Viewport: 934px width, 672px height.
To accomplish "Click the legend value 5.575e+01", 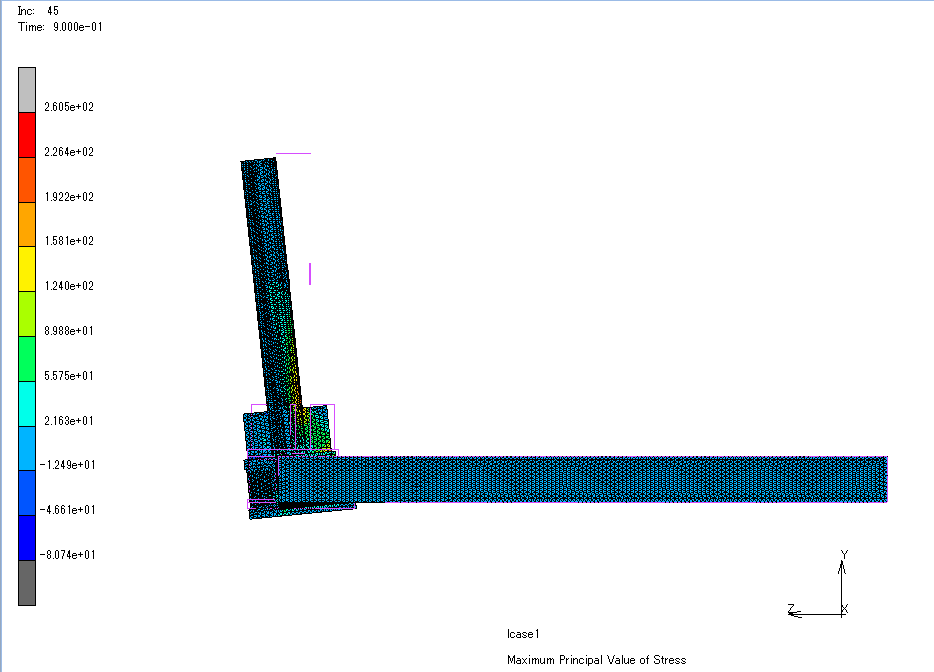I will tap(69, 376).
